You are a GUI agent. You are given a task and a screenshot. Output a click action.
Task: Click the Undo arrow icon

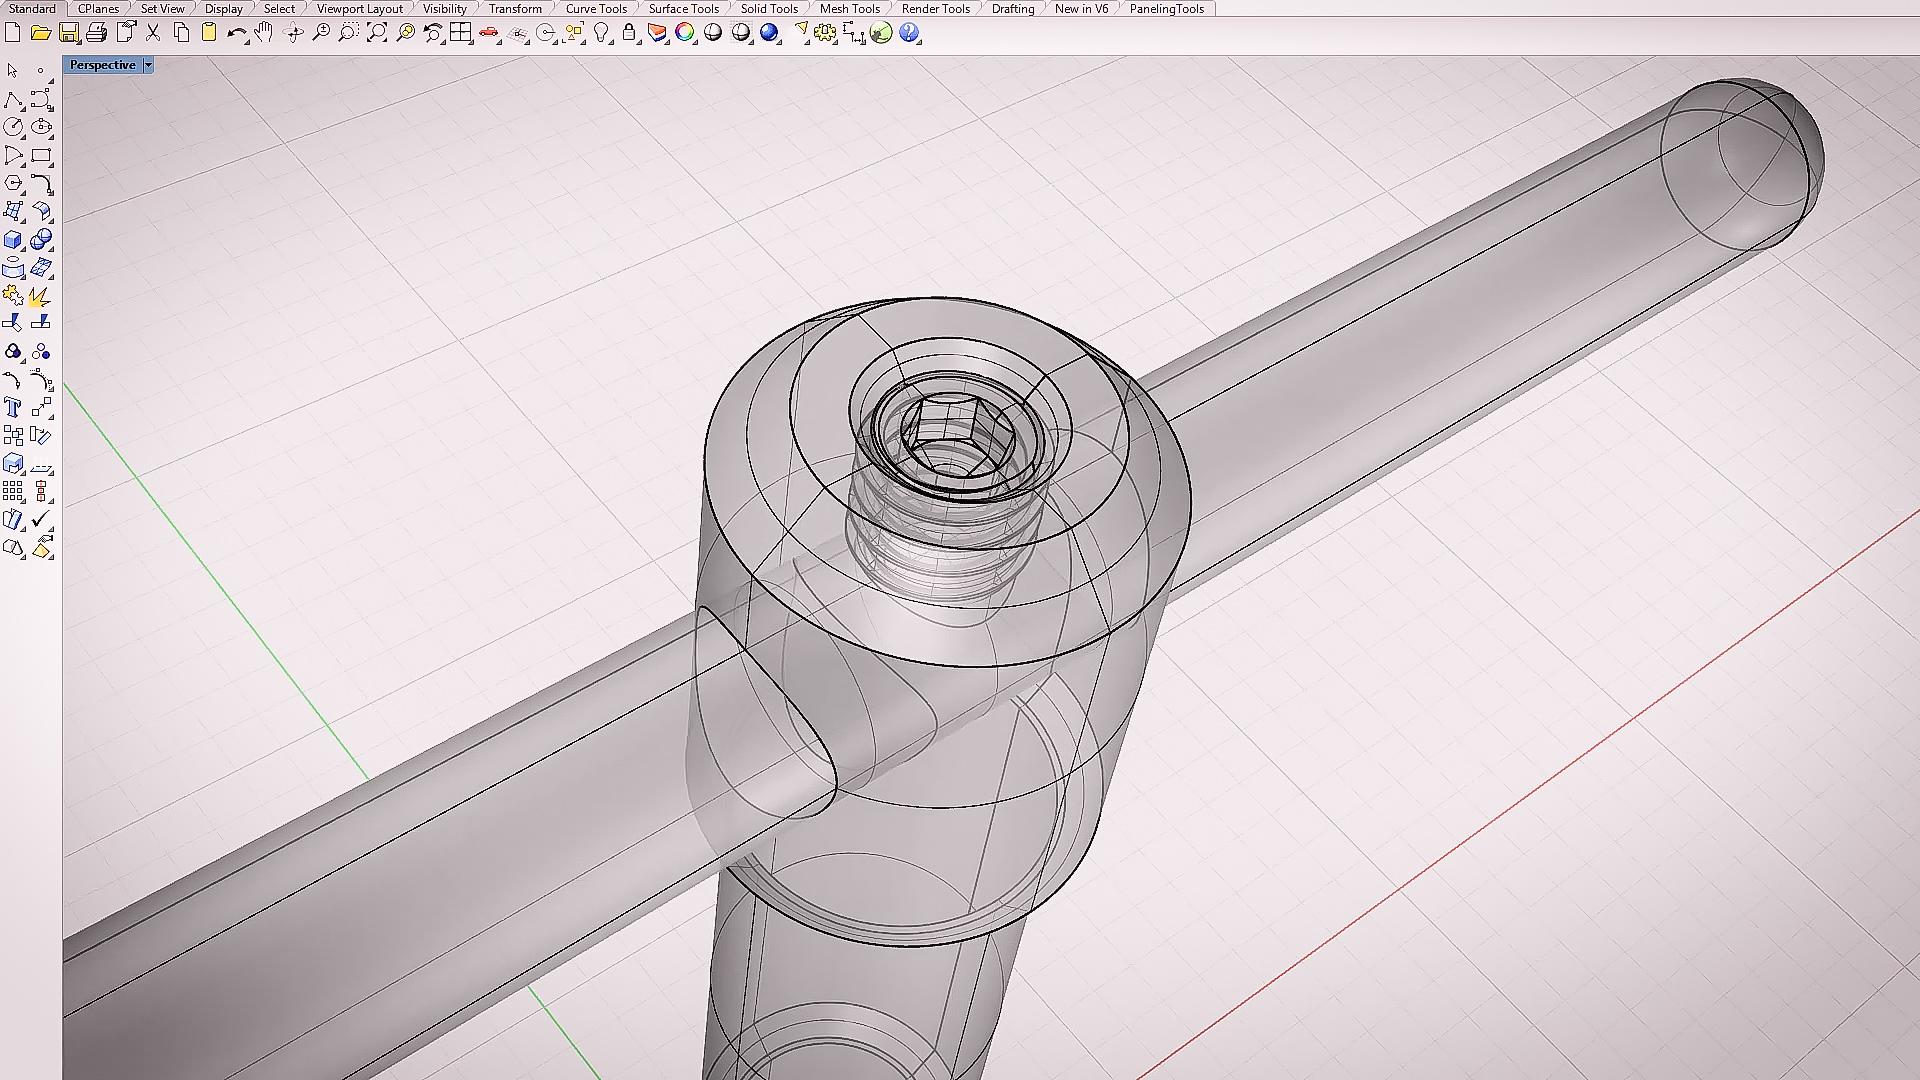pyautogui.click(x=236, y=33)
